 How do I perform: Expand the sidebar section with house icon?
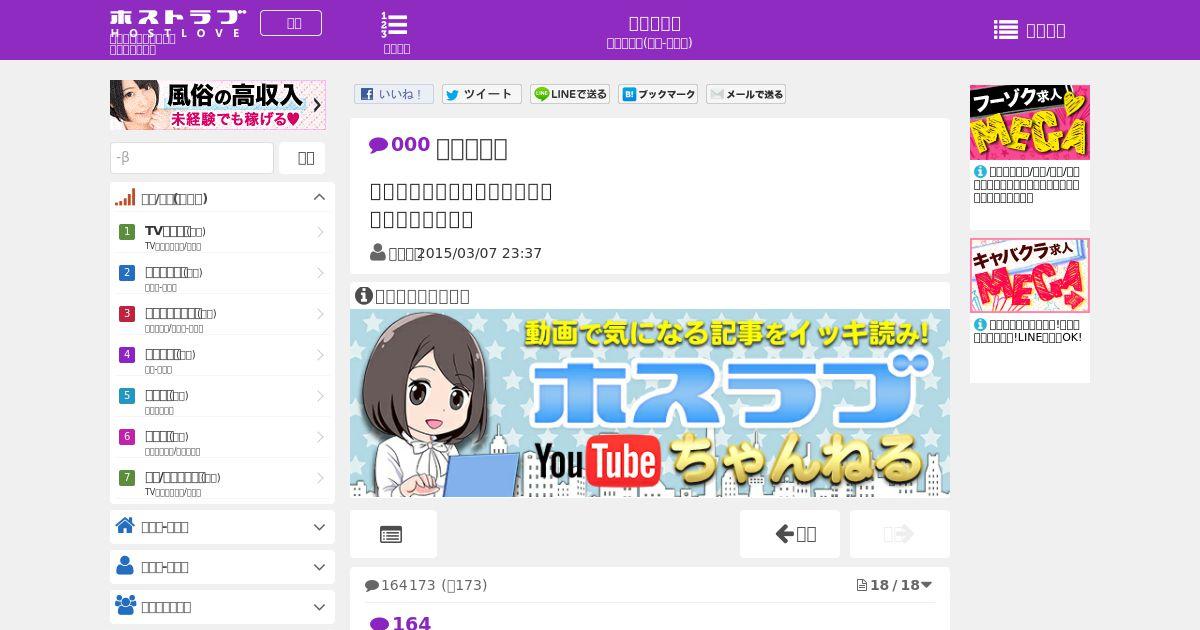pos(222,527)
